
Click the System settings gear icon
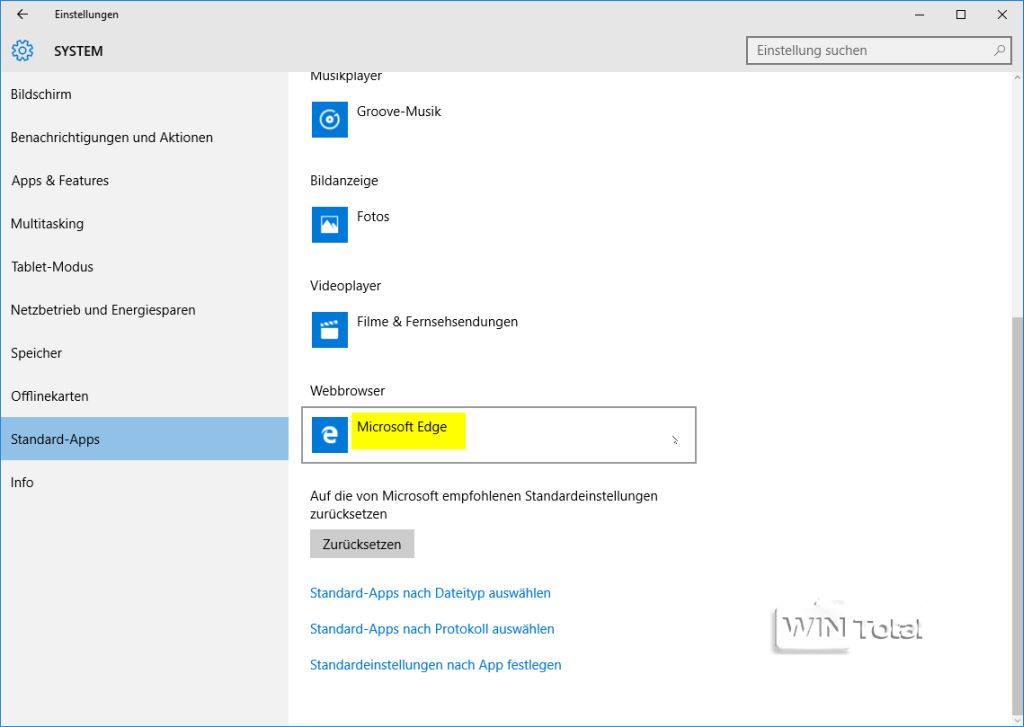coord(22,51)
